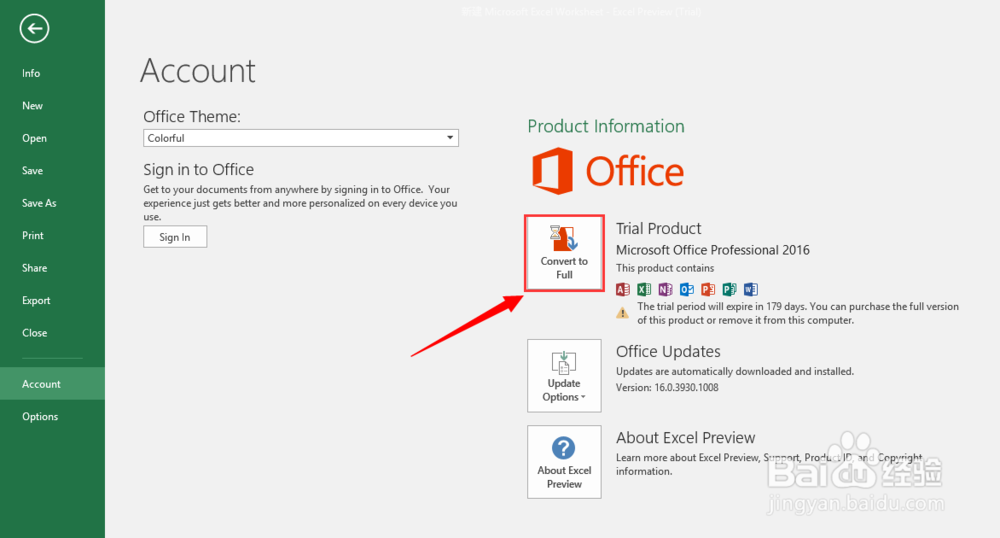Select Export in the sidebar
The image size is (1000, 538).
tap(36, 301)
